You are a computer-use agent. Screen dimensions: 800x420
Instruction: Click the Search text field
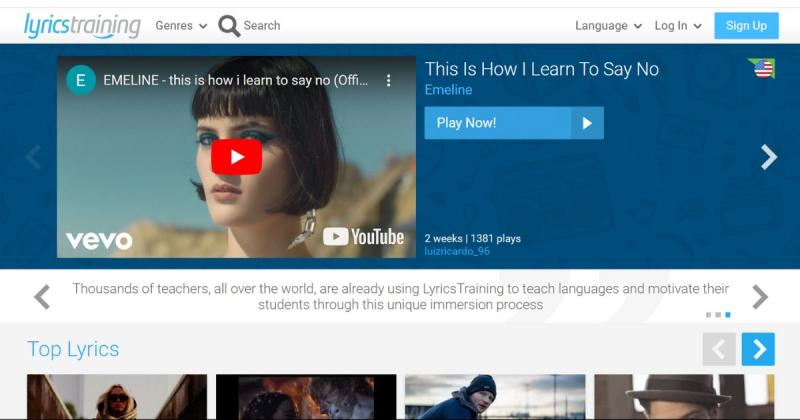point(262,26)
